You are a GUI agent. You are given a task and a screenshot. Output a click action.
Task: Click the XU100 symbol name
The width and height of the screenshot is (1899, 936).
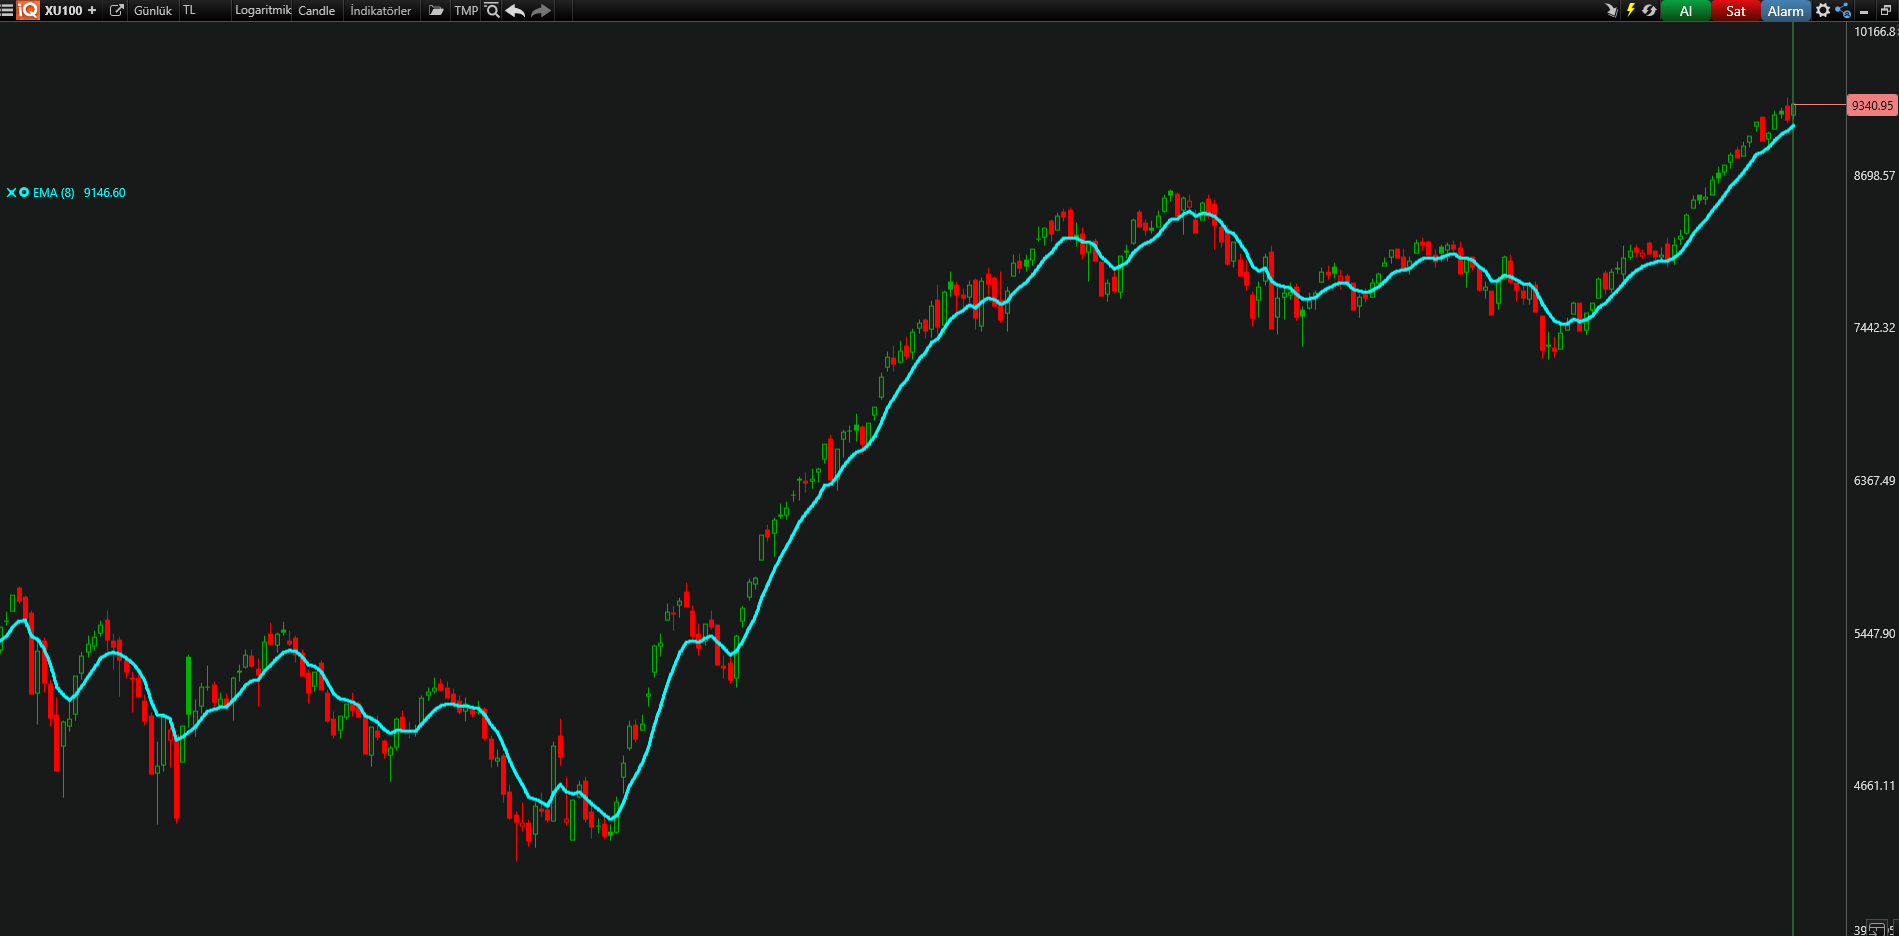tap(63, 10)
